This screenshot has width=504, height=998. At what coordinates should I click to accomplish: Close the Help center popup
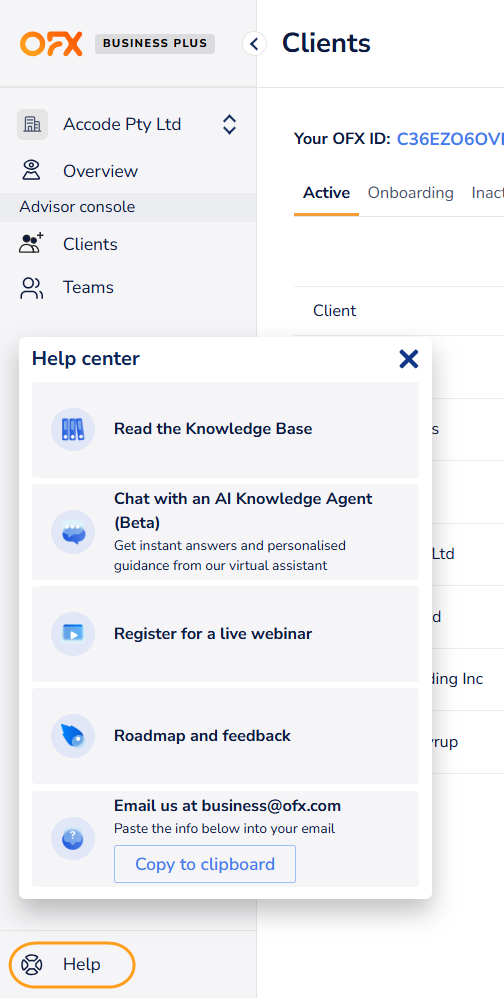coord(408,359)
